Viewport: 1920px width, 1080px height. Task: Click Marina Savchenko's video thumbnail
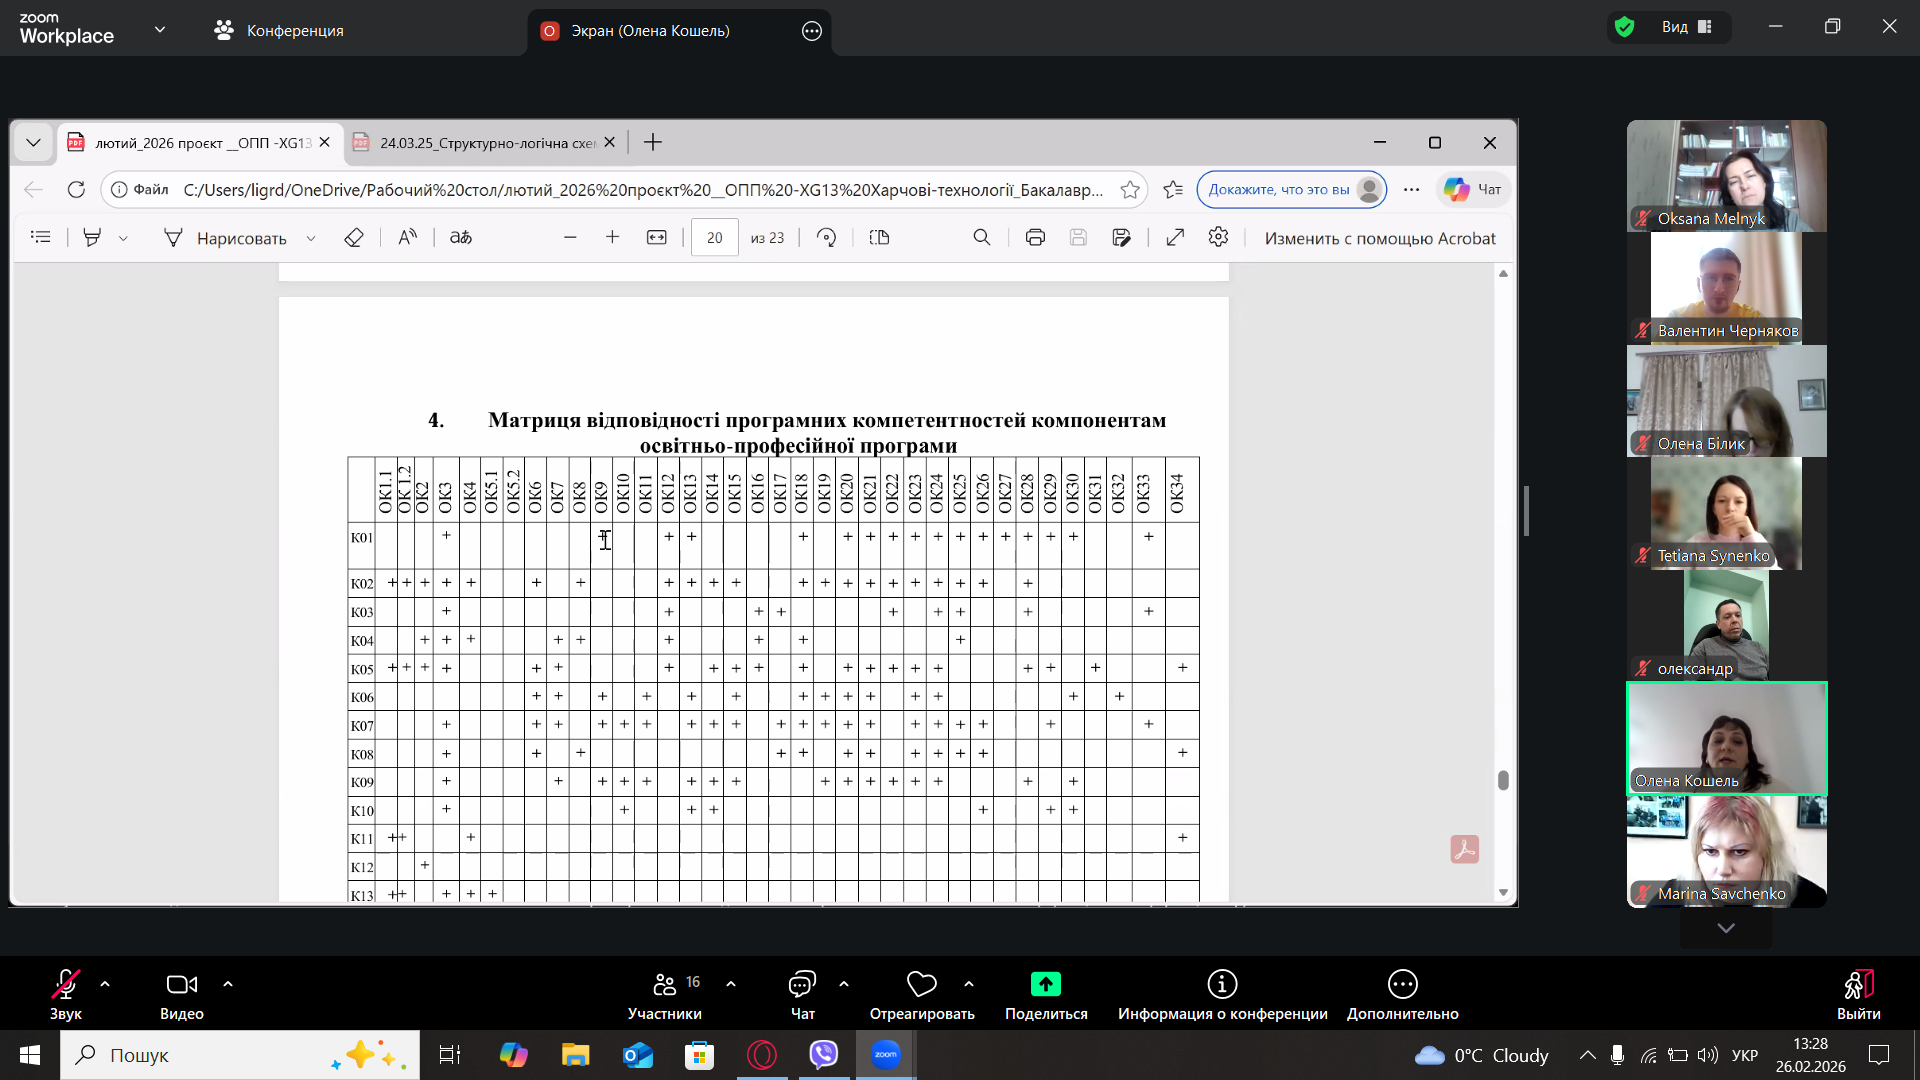coord(1726,850)
